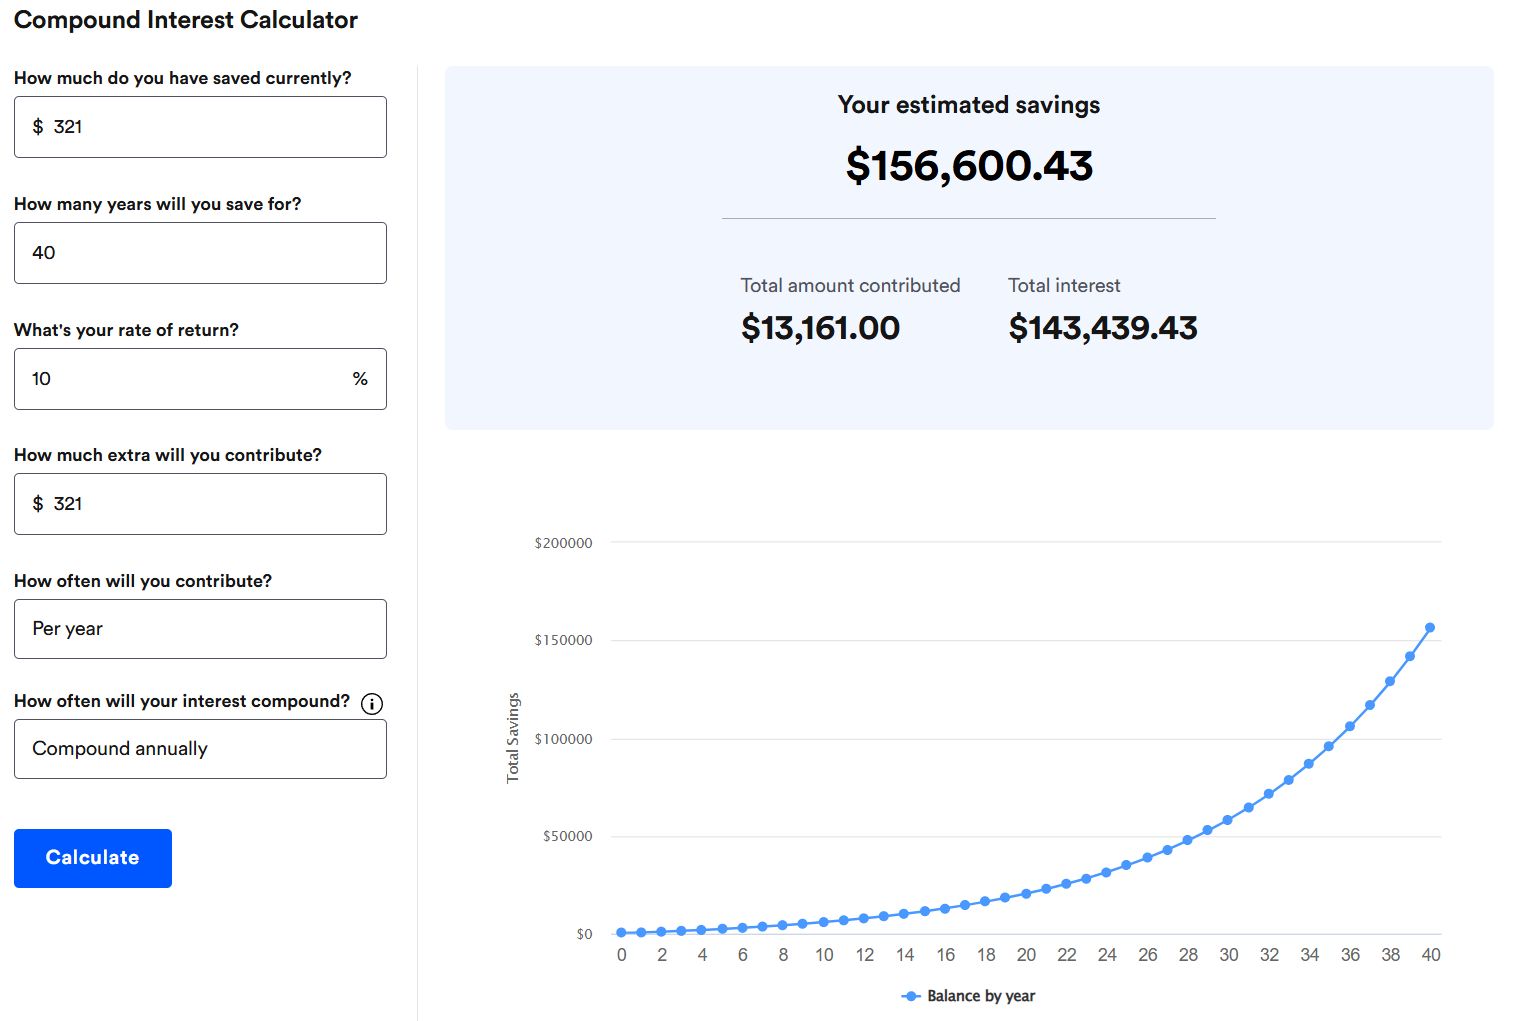Expand the Compound annually dropdown
Screen dimensions: 1514x1021
click(200, 749)
